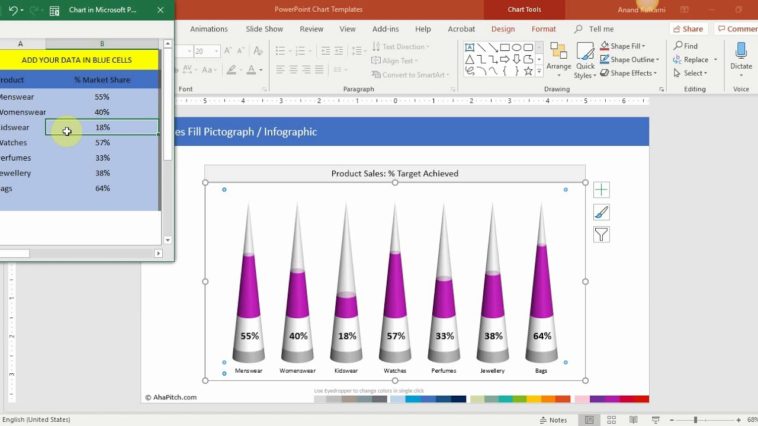Image resolution: width=758 pixels, height=426 pixels.
Task: Toggle the Notes pane in status bar
Action: (x=553, y=420)
